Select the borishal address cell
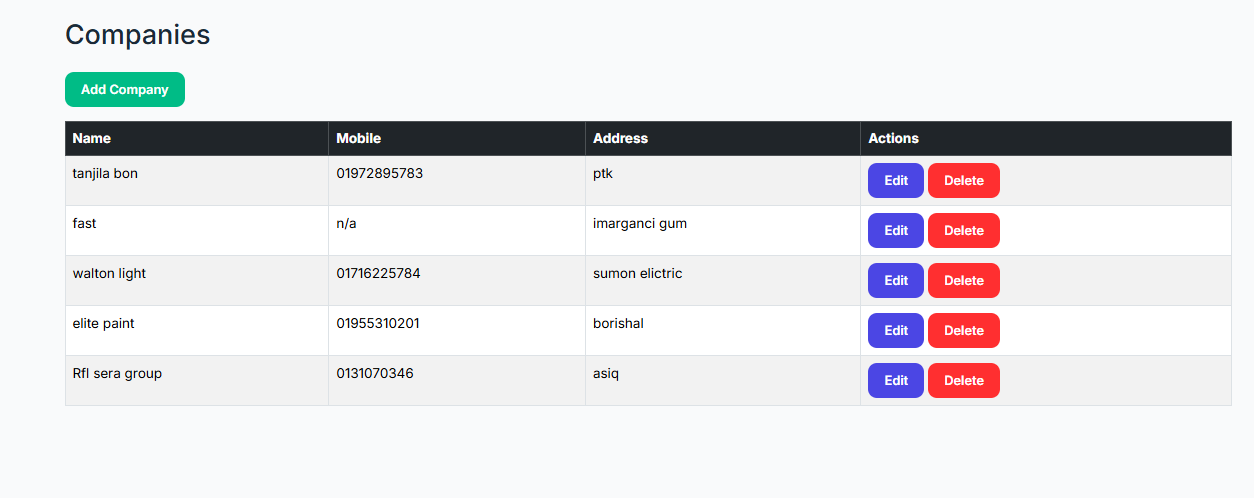The image size is (1254, 498). [618, 324]
